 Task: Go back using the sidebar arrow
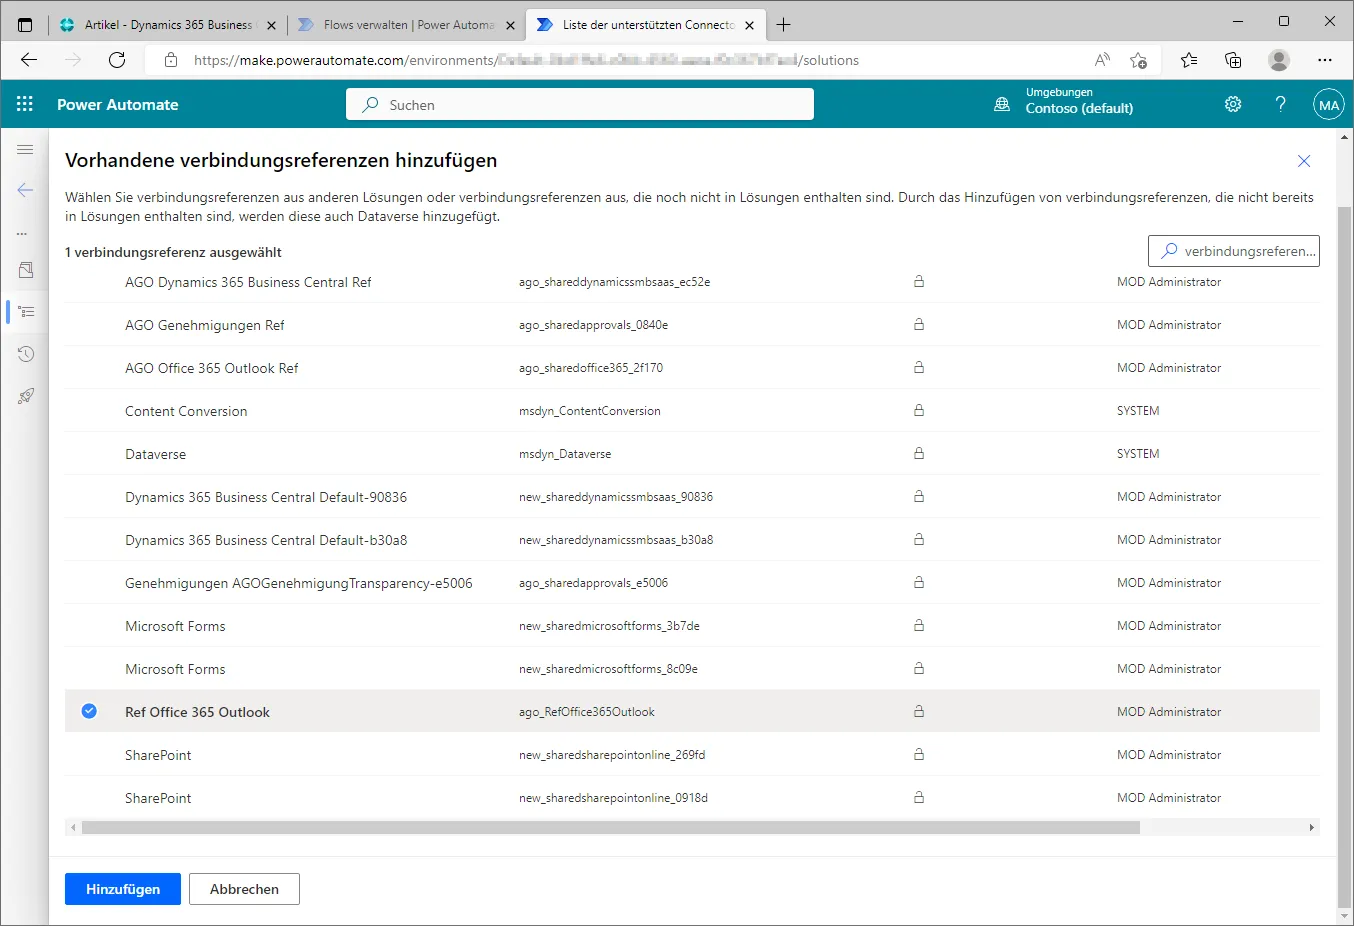(x=25, y=190)
